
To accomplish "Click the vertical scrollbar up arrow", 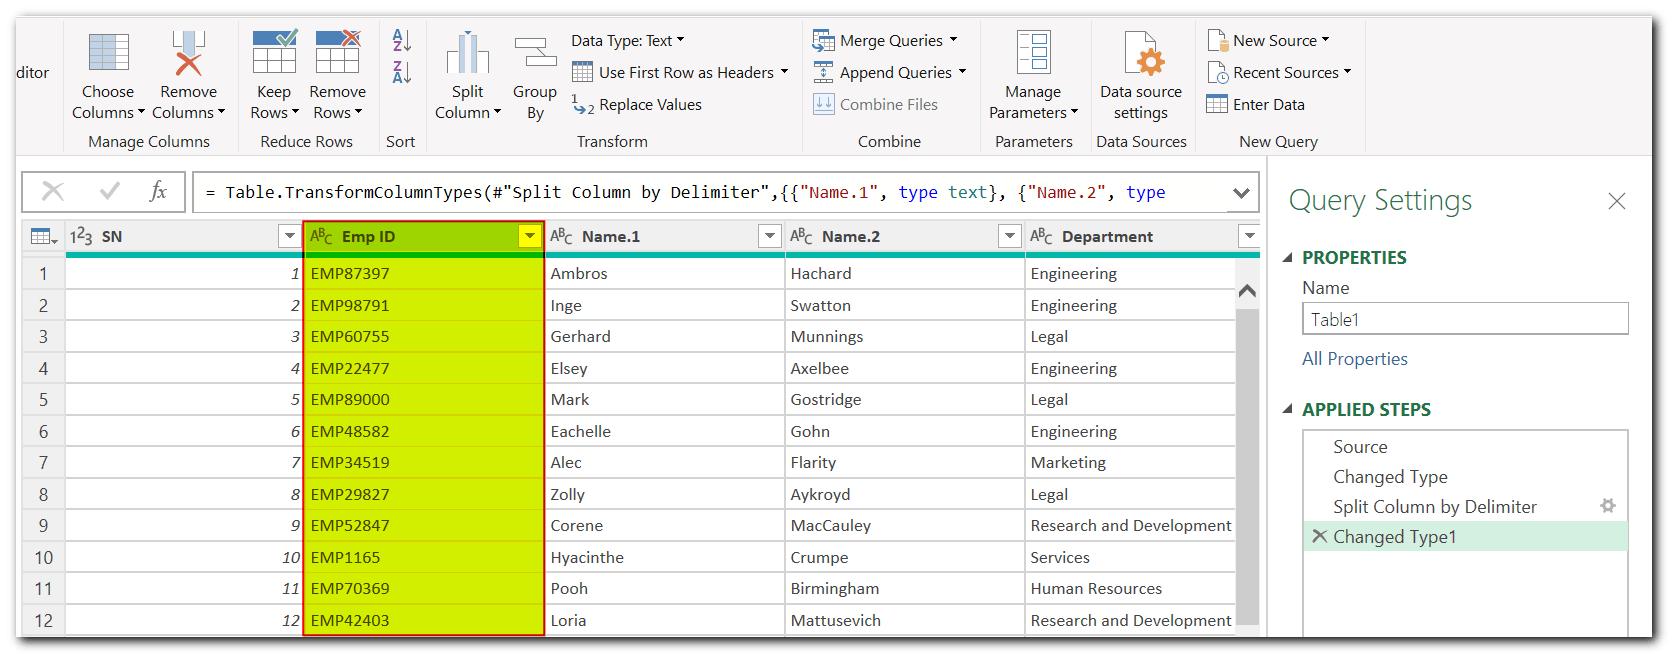I will coord(1247,291).
